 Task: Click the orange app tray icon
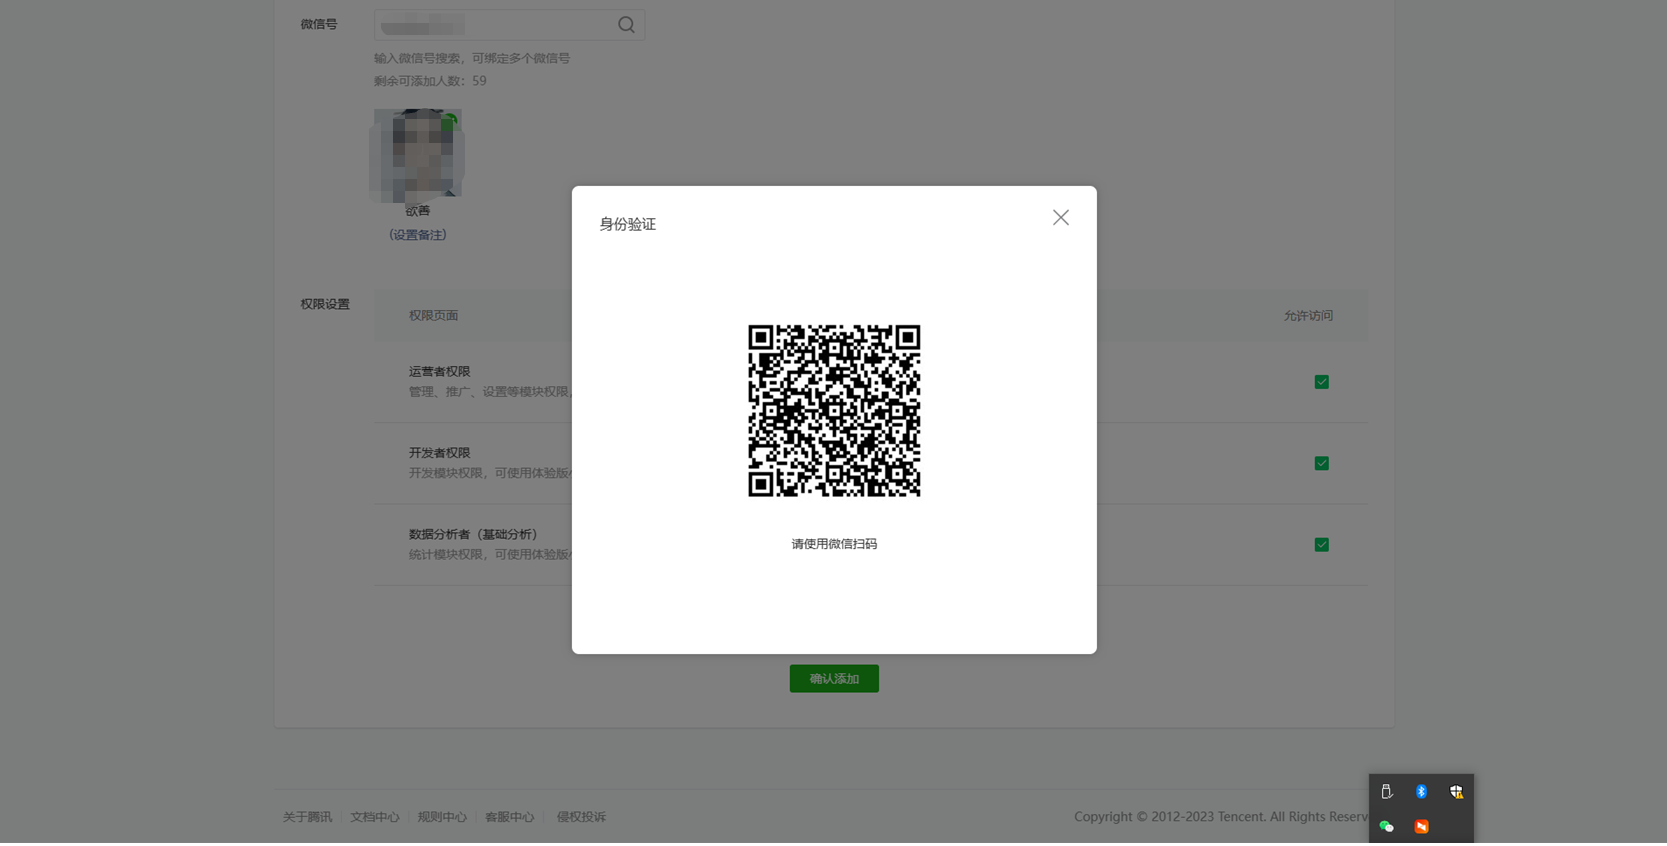click(1421, 827)
